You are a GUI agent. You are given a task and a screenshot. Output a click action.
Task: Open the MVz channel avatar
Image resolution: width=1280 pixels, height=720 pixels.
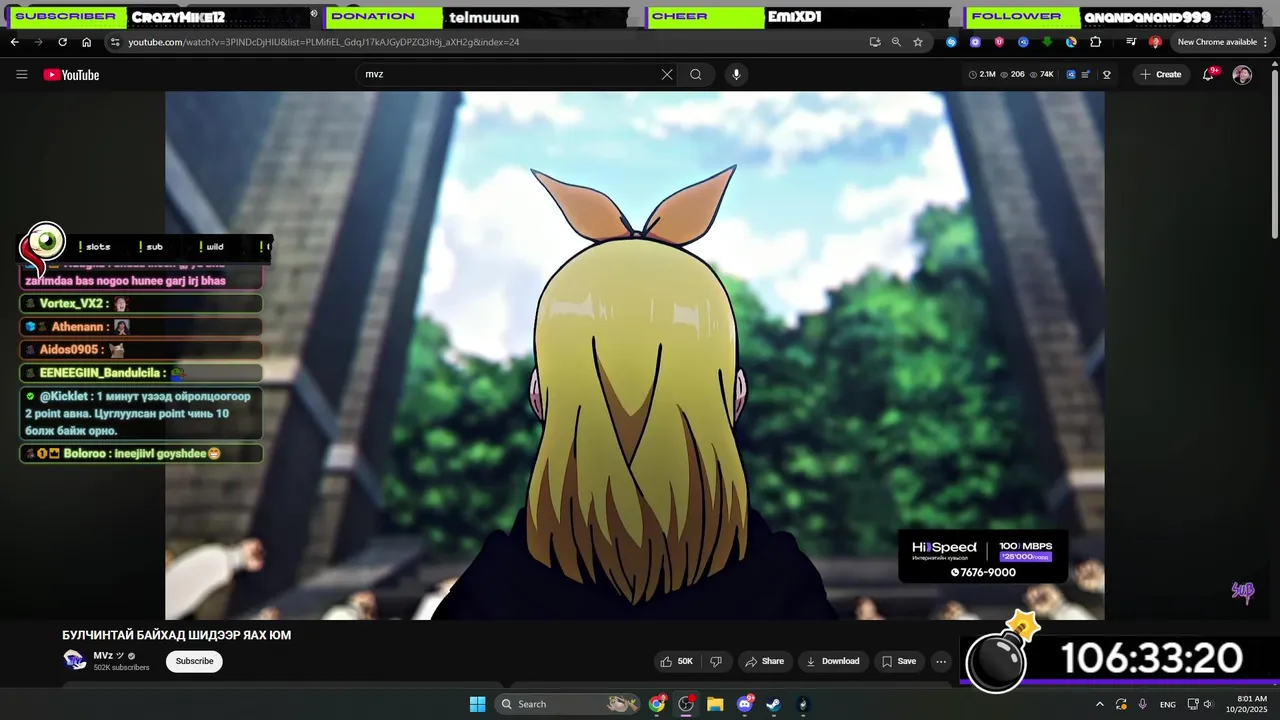tap(75, 660)
